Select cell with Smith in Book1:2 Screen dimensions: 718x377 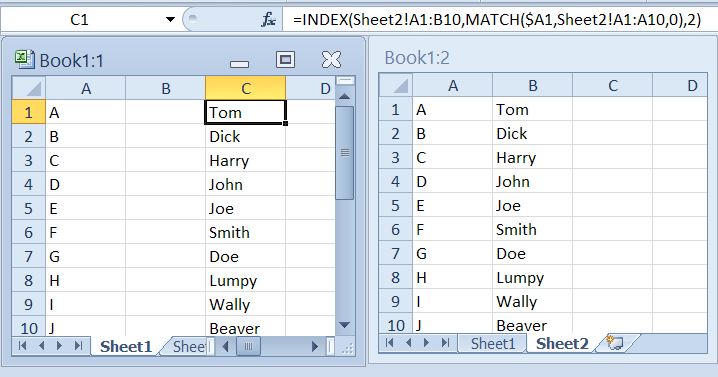[533, 229]
